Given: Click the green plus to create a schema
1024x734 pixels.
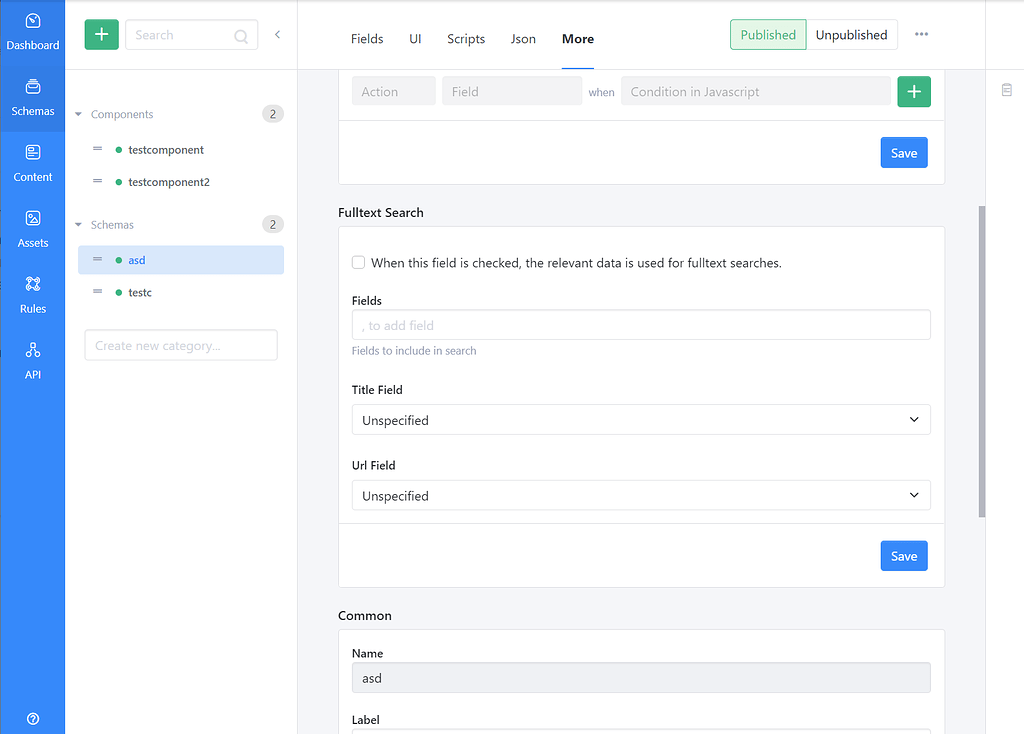Looking at the screenshot, I should (100, 34).
